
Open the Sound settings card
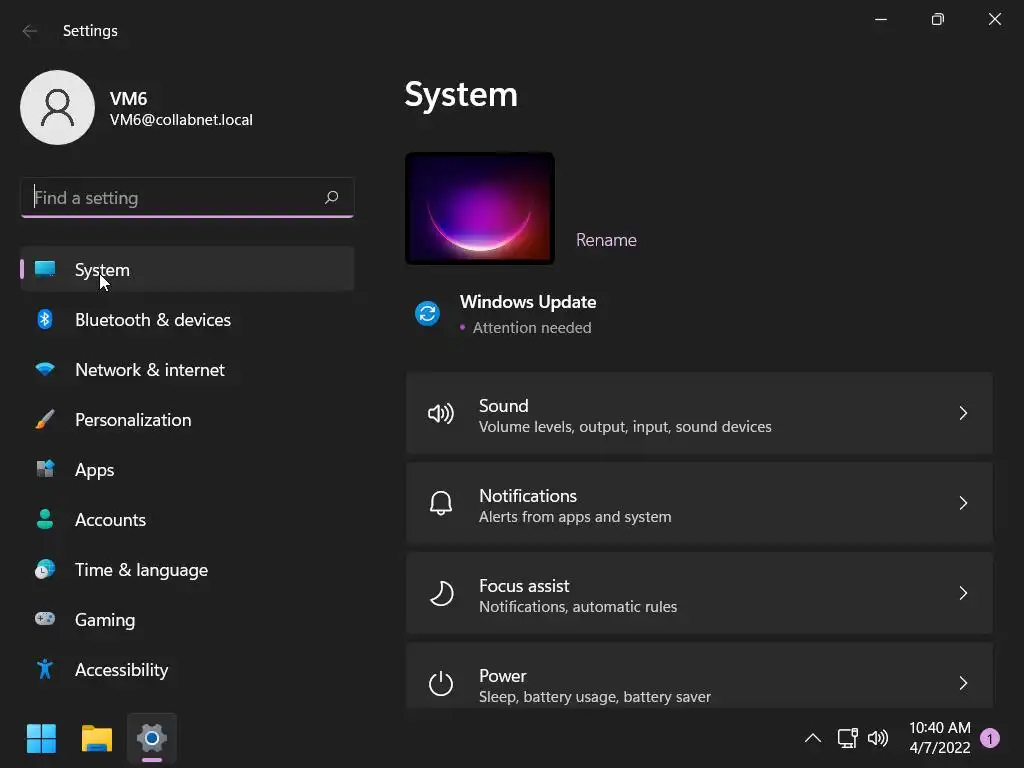pyautogui.click(x=699, y=413)
